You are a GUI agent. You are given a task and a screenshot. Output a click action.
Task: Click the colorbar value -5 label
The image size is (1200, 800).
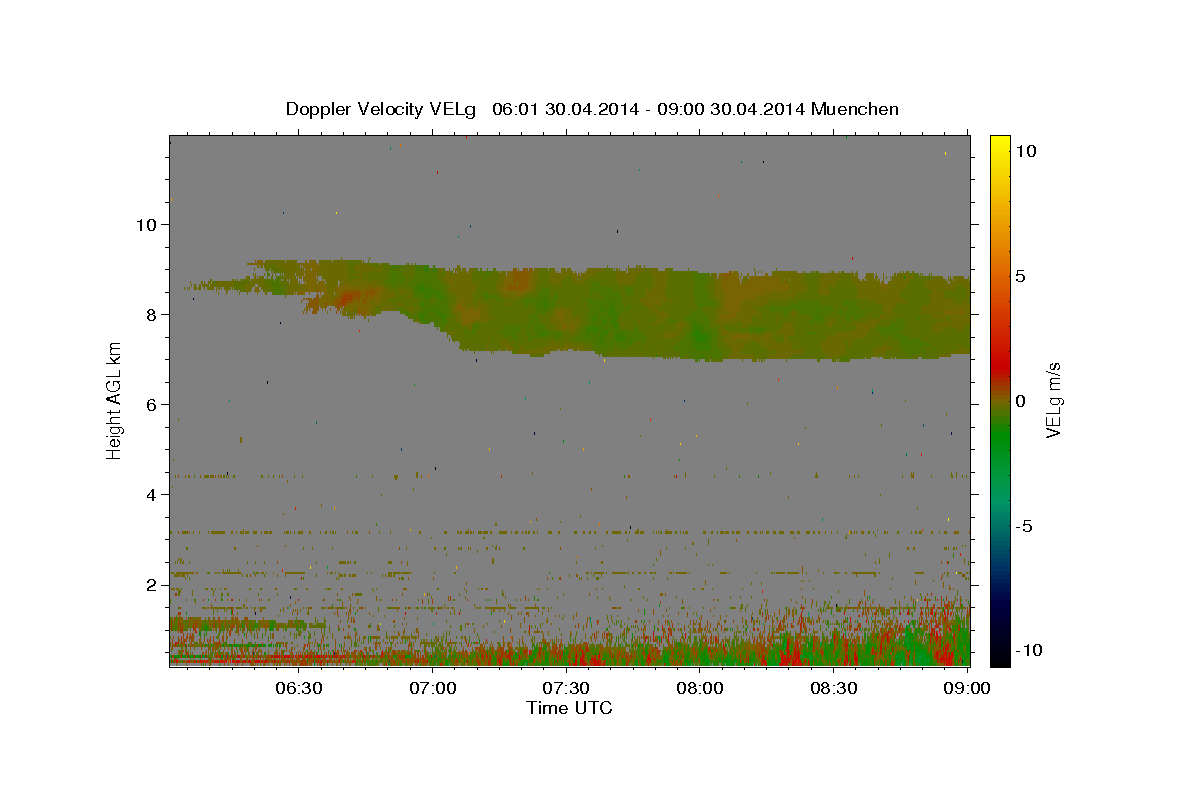point(1025,526)
